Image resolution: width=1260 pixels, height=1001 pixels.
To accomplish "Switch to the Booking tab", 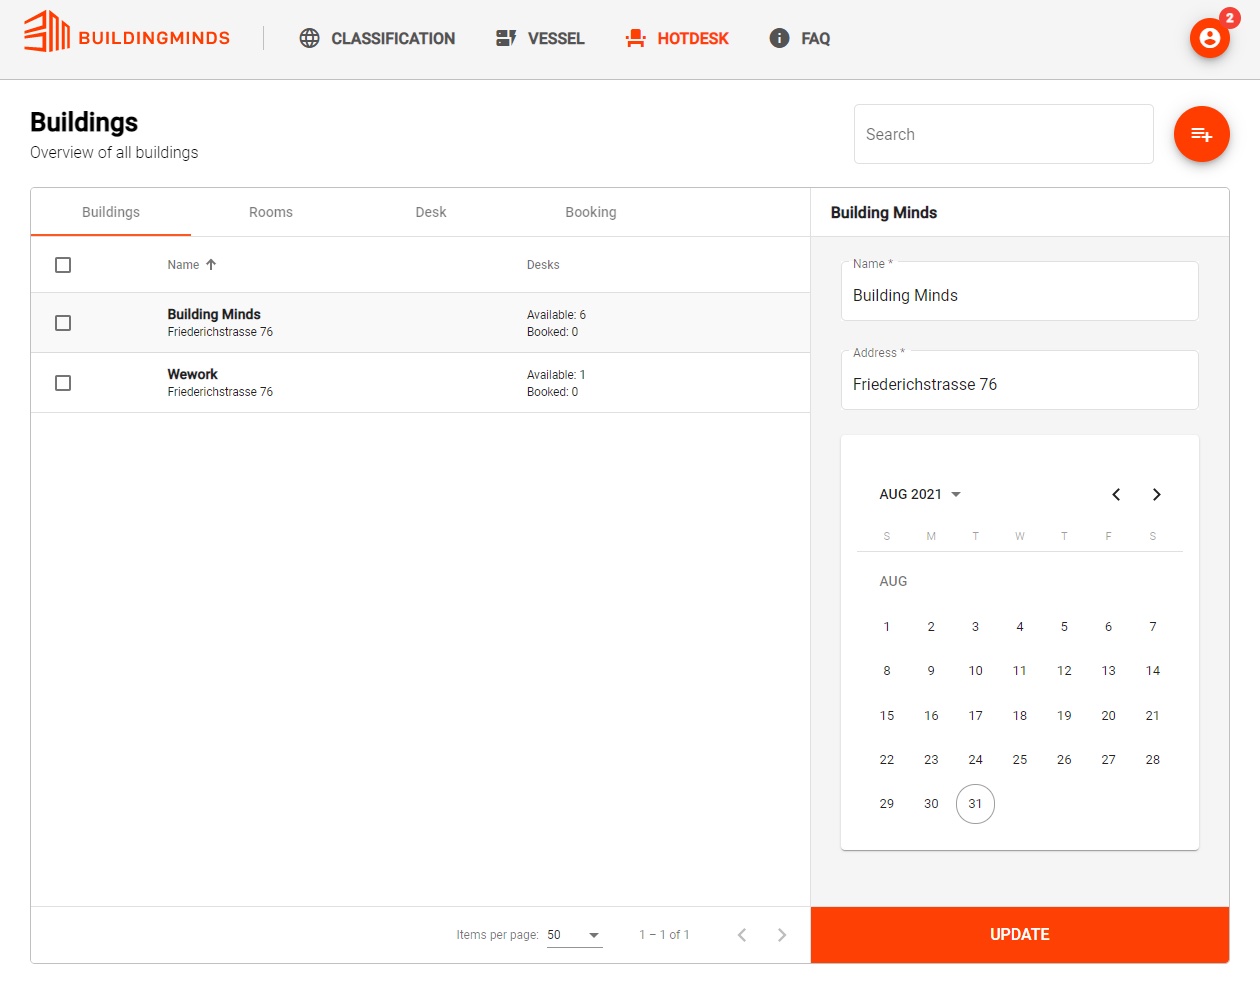I will pyautogui.click(x=591, y=212).
